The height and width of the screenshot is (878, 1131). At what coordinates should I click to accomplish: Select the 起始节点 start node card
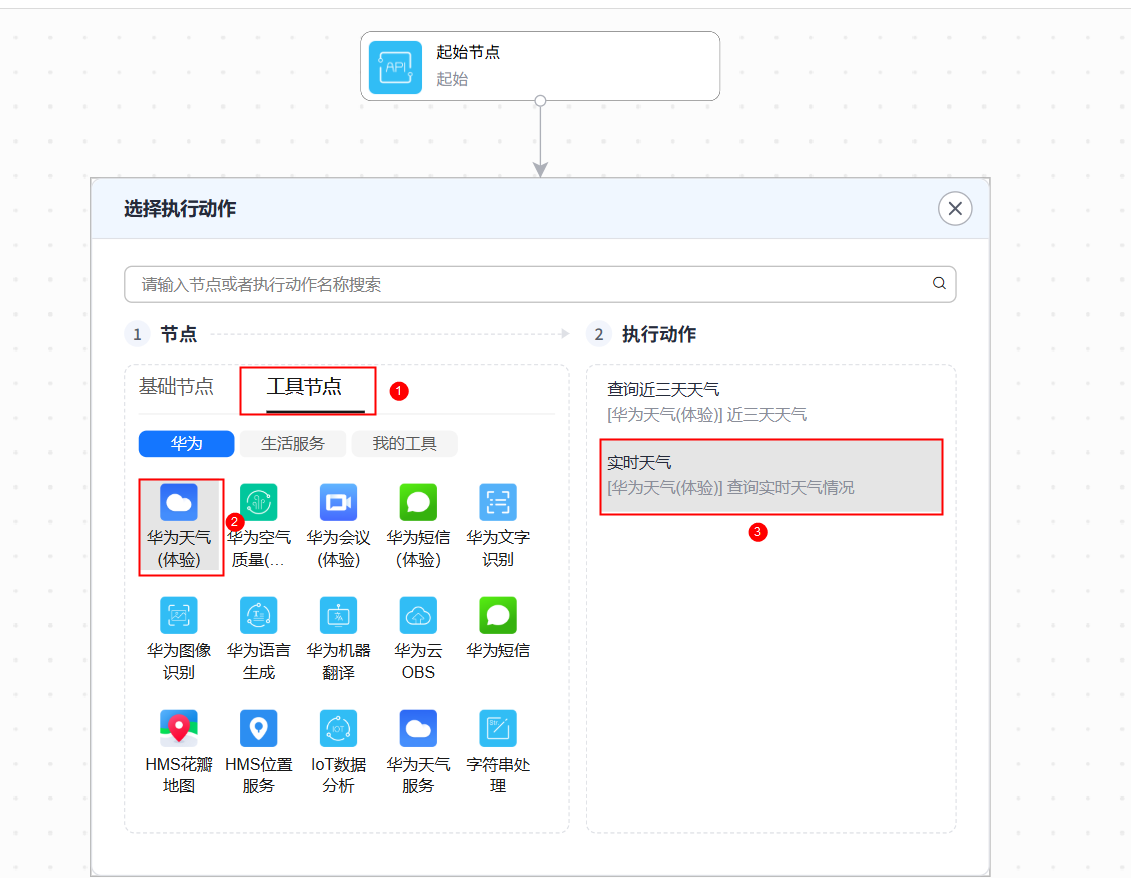(x=540, y=66)
